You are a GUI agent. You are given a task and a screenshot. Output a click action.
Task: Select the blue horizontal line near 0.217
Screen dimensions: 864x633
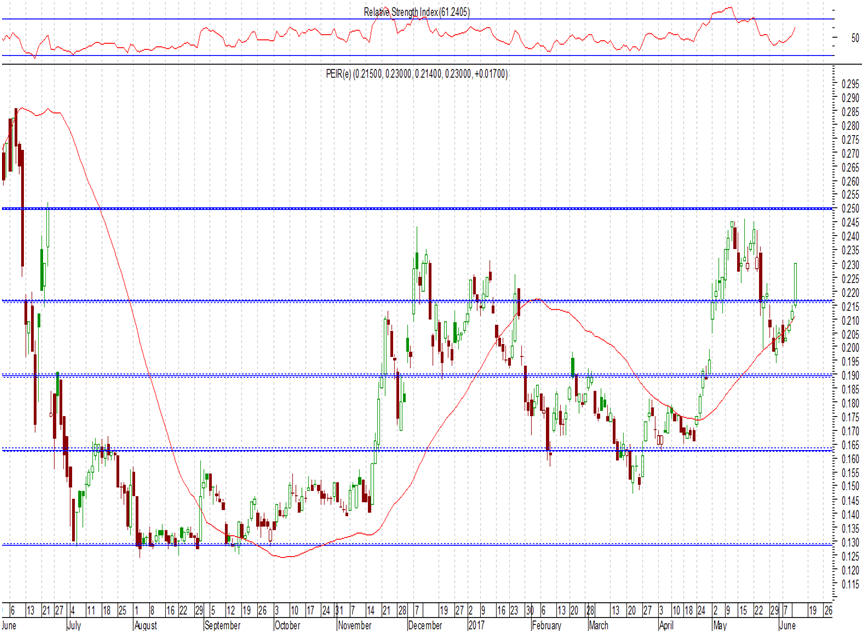pos(417,301)
